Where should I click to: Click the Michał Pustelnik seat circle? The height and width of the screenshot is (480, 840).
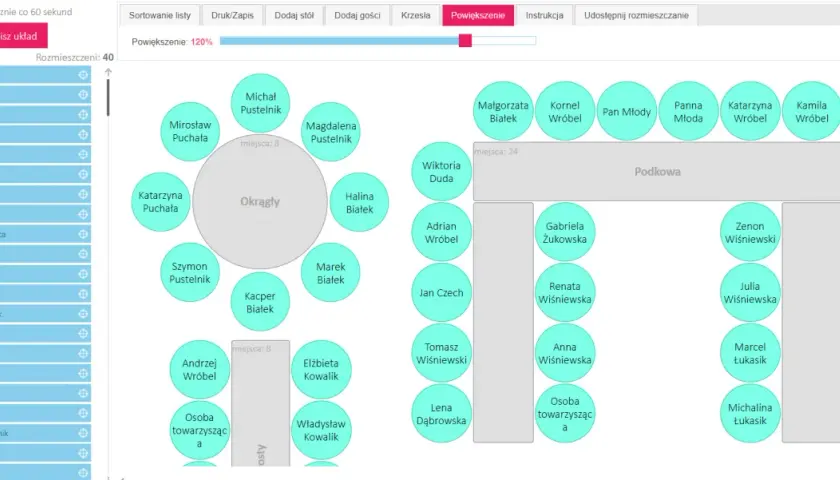click(260, 103)
